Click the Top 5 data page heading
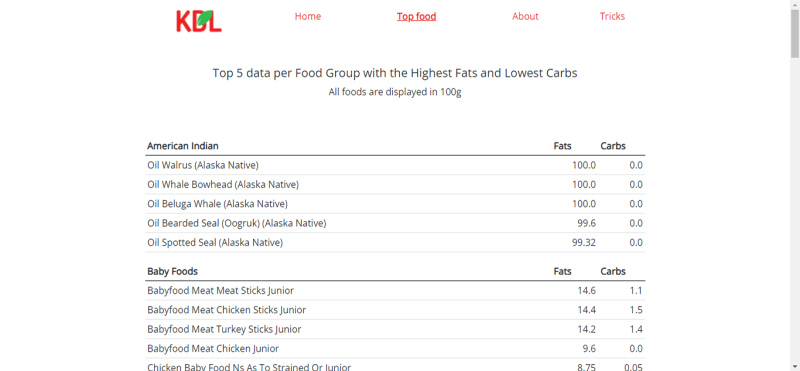The height and width of the screenshot is (371, 800). click(x=395, y=73)
